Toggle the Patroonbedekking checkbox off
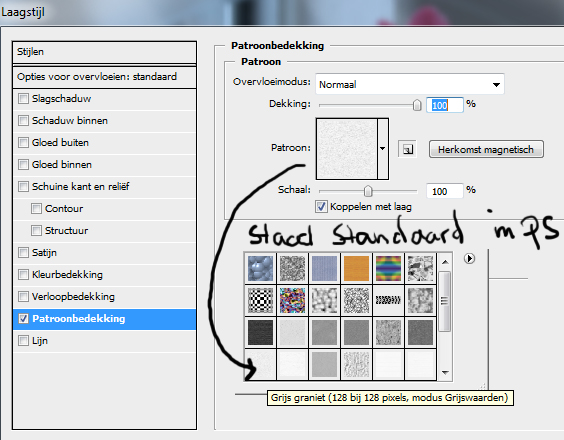Screen dimensions: 564x440 click(23, 318)
